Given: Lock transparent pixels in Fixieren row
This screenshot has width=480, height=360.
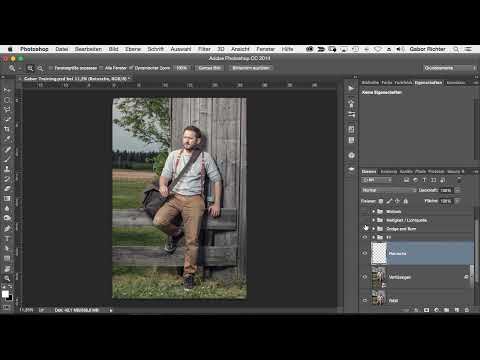Looking at the screenshot, I should [x=381, y=201].
